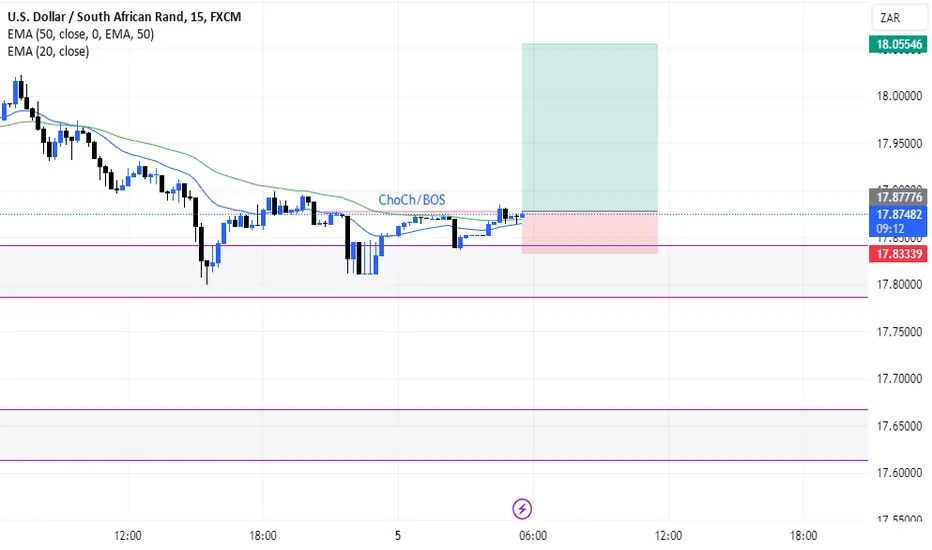Select the purple horizontal line near 17.79
The image size is (932, 550).
click(434, 297)
